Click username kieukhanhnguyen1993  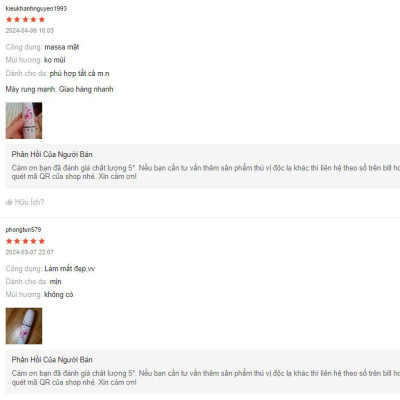[x=36, y=9]
